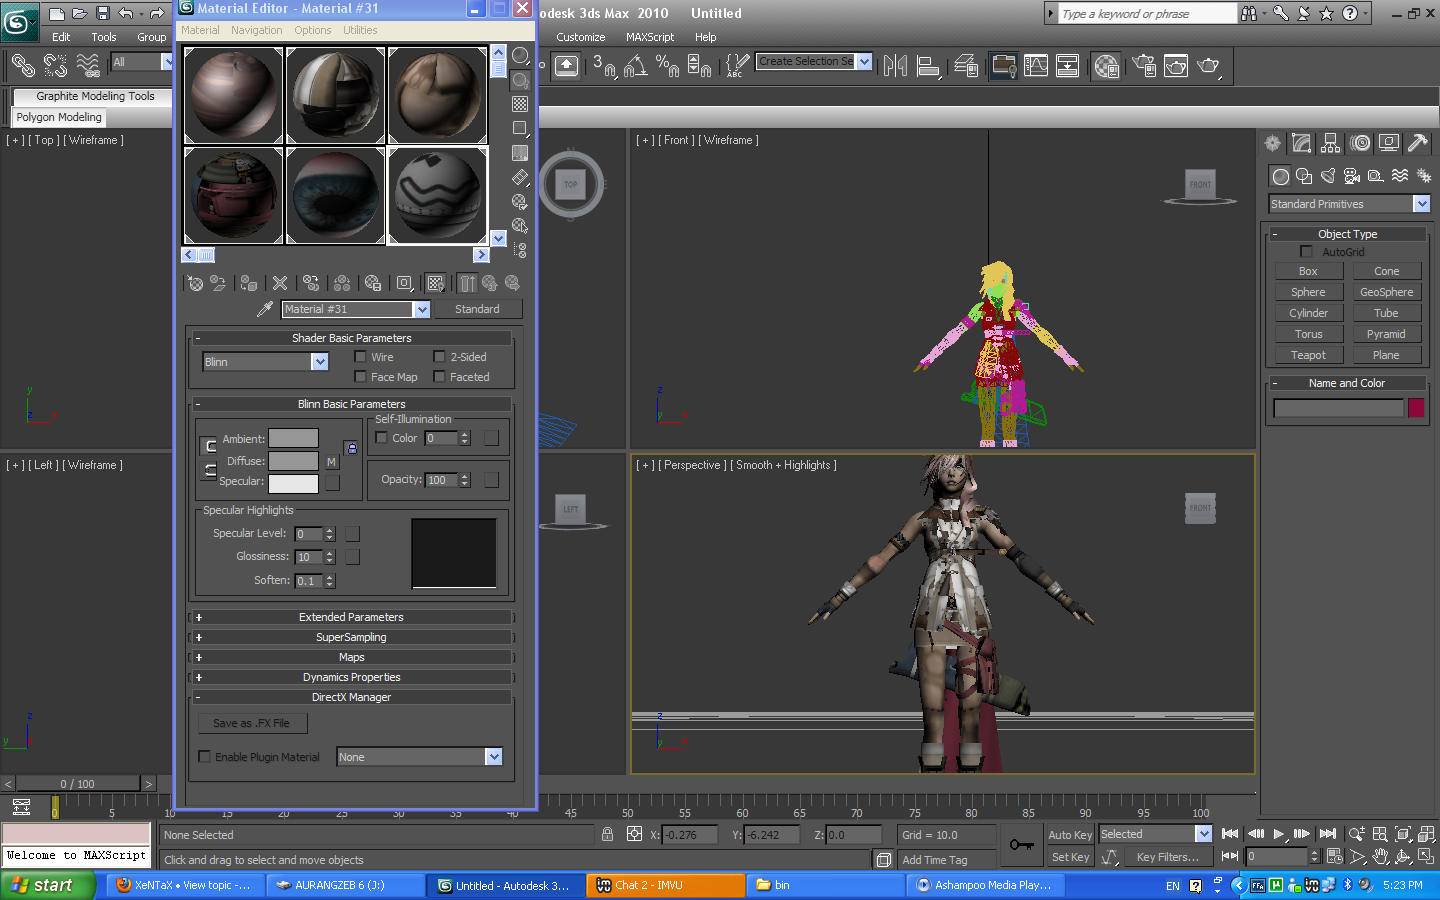Open the Utilities hammer panel icon
The image size is (1440, 900).
click(x=1417, y=143)
